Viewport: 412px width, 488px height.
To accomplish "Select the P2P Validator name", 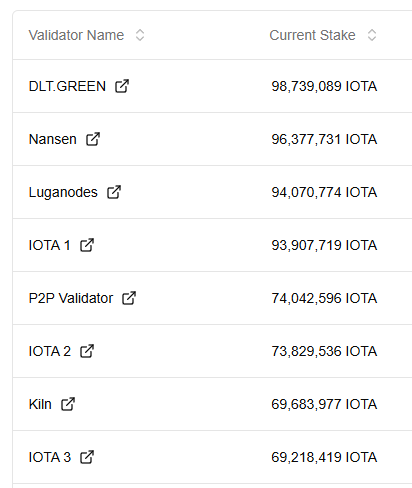I will coord(71,298).
